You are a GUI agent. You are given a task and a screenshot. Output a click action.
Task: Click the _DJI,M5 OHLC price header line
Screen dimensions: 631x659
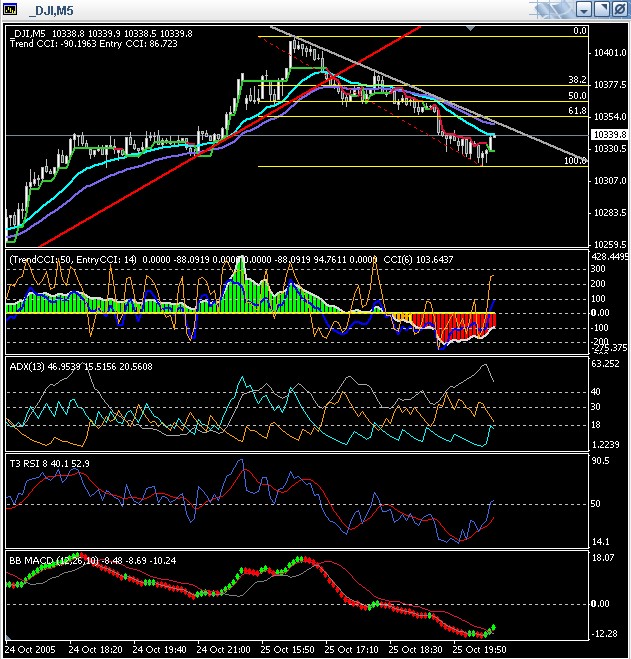click(101, 34)
